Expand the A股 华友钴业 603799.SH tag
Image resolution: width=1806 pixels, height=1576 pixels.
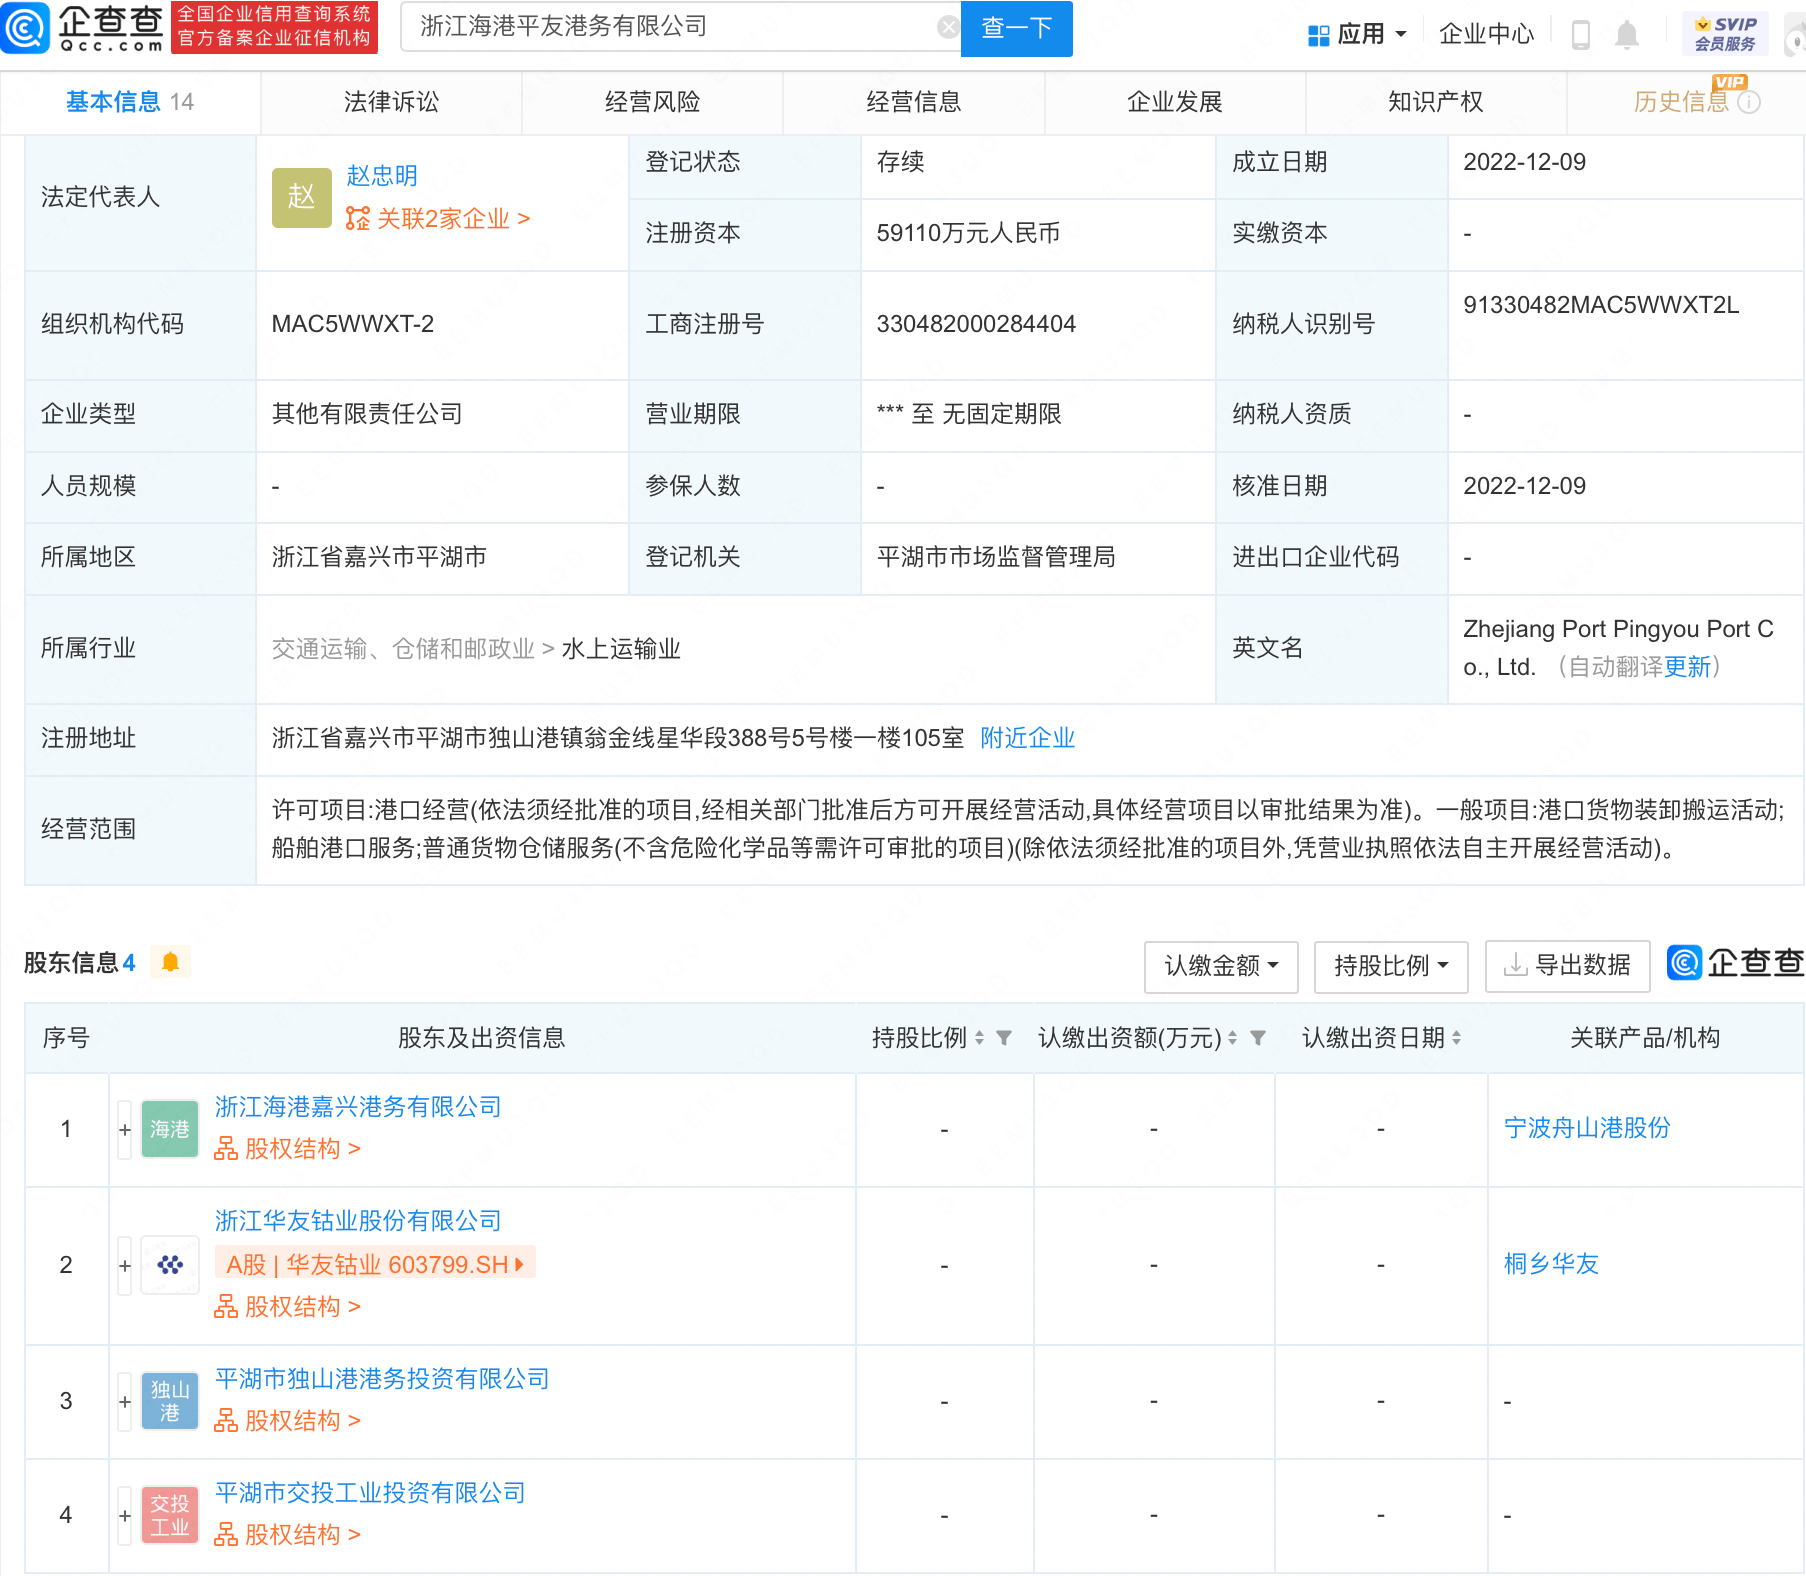[x=375, y=1264]
